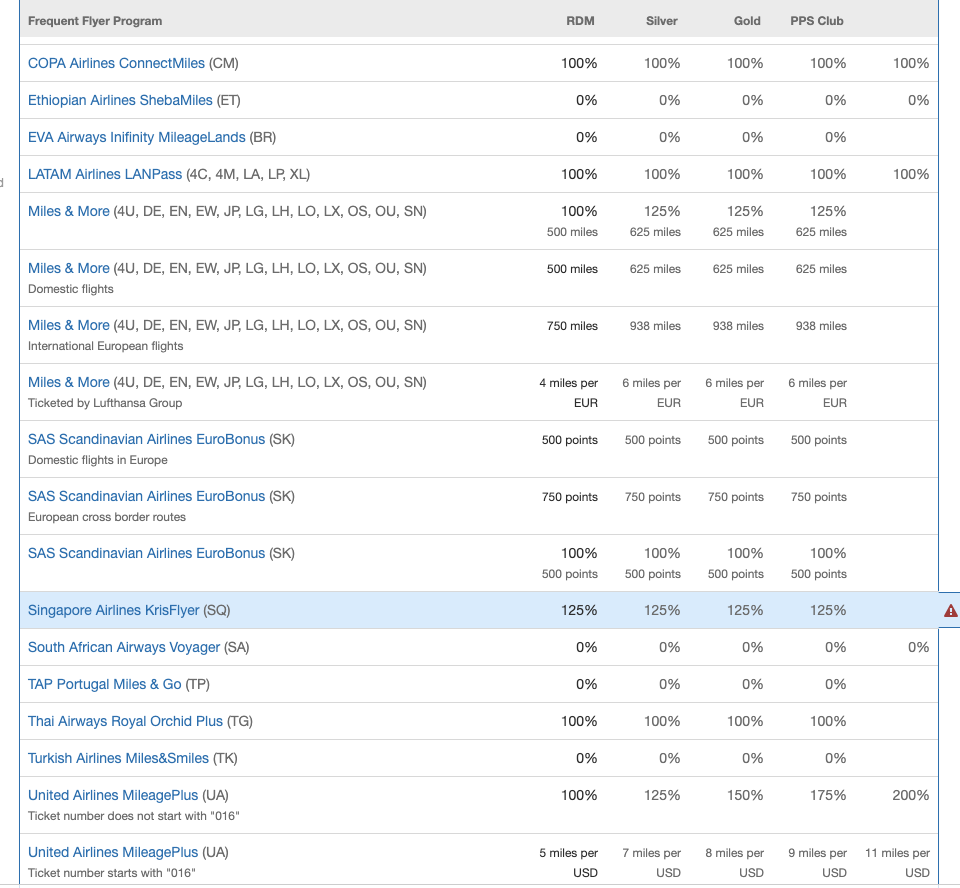Select last-column 0% for Ethiopian Airlines

pos(918,100)
